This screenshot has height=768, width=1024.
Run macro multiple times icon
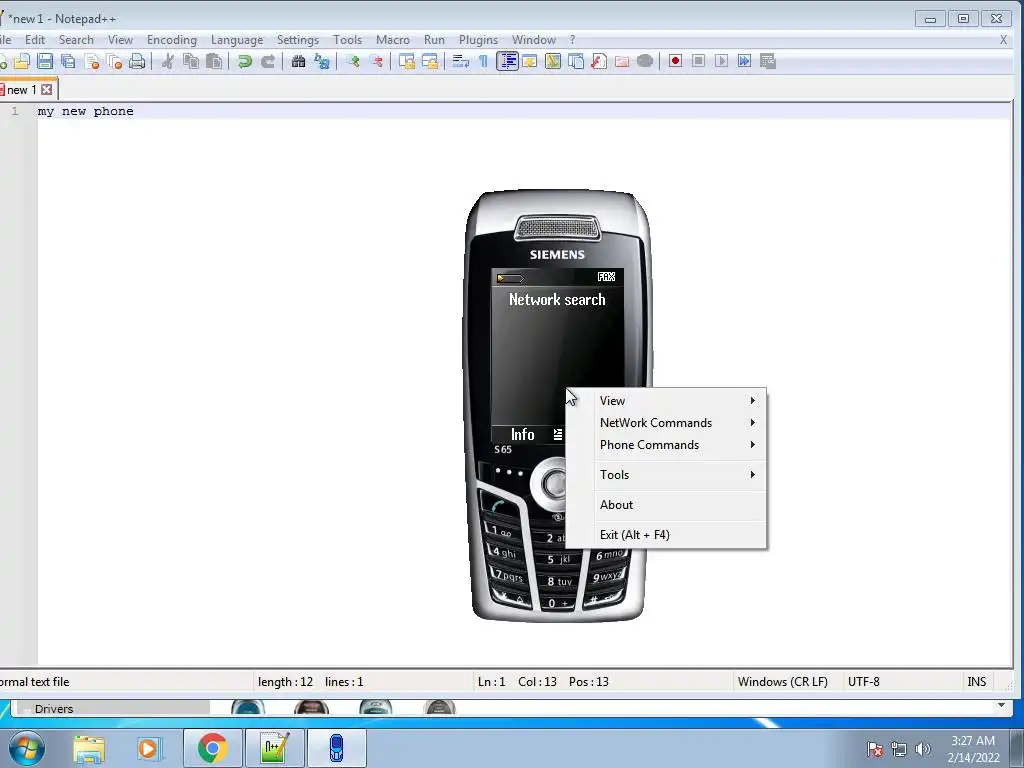744,61
